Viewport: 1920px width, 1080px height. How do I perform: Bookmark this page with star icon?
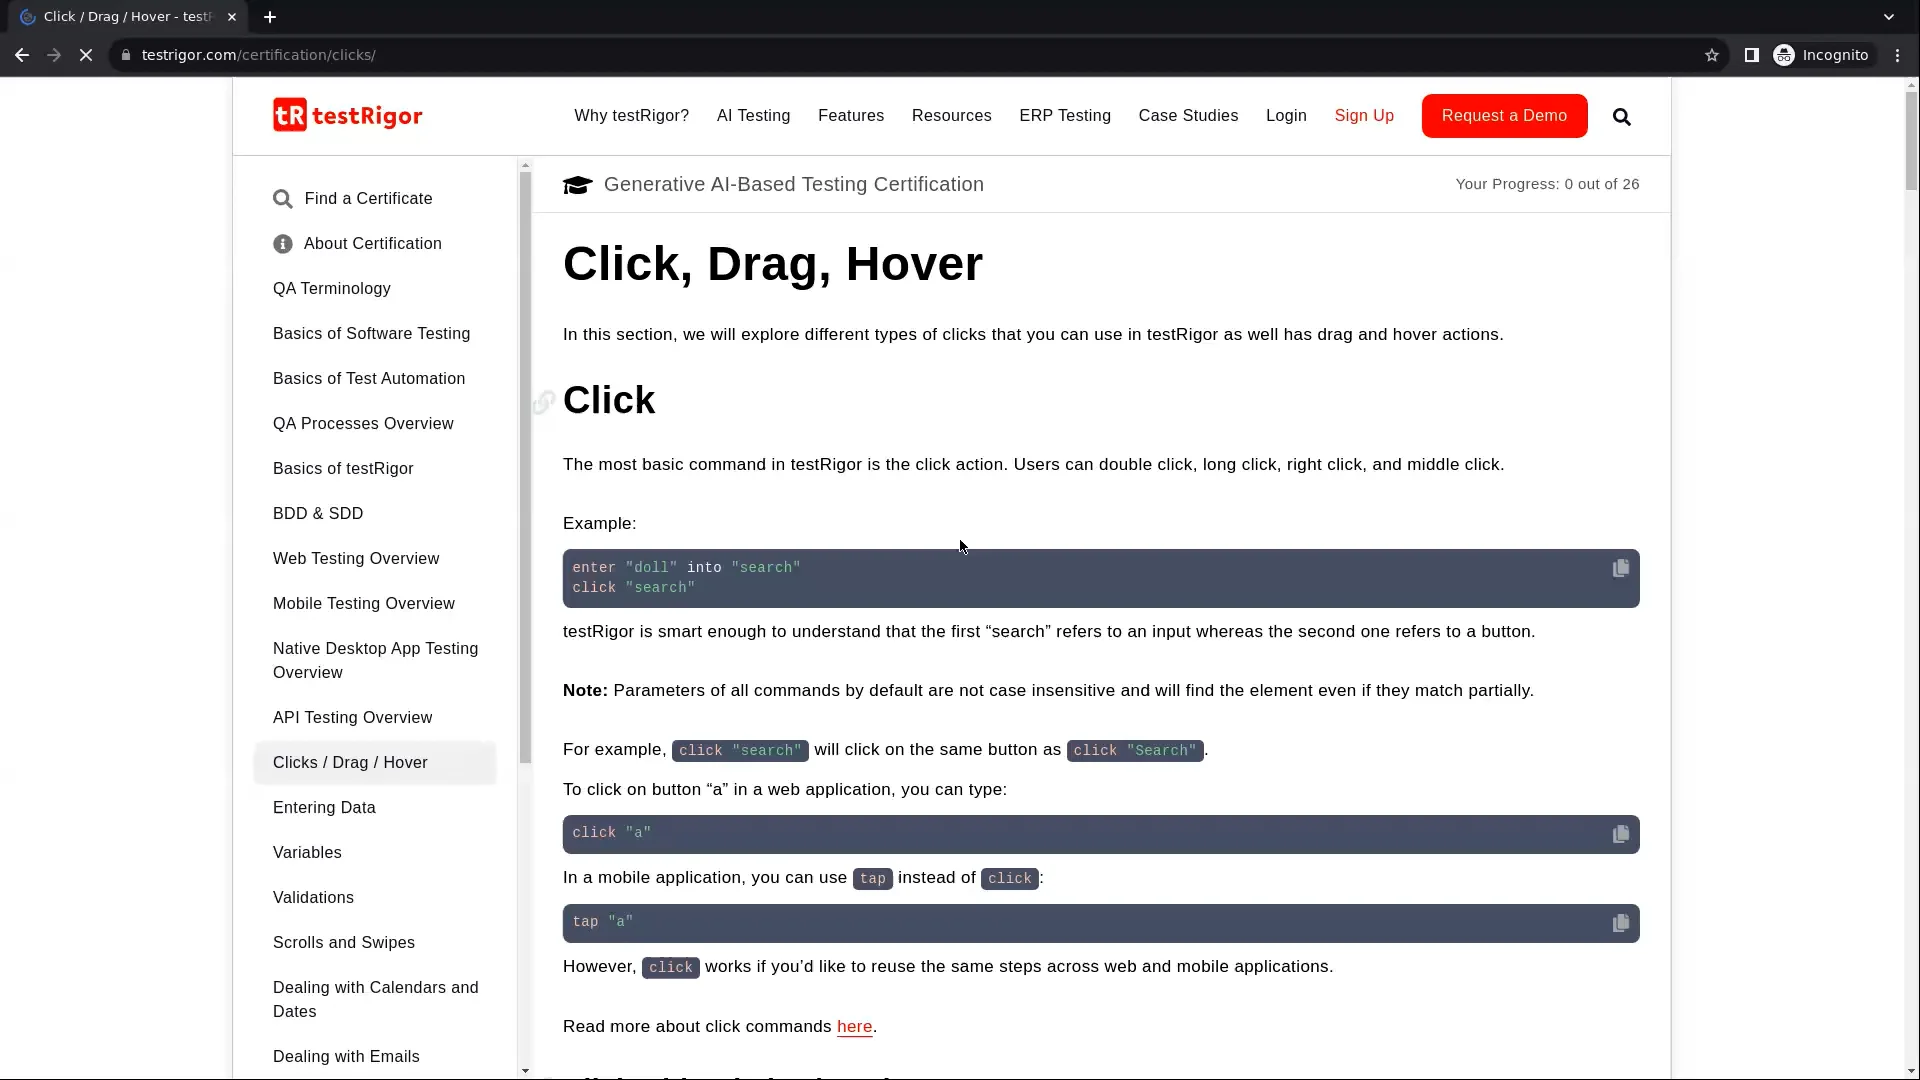click(x=1712, y=55)
